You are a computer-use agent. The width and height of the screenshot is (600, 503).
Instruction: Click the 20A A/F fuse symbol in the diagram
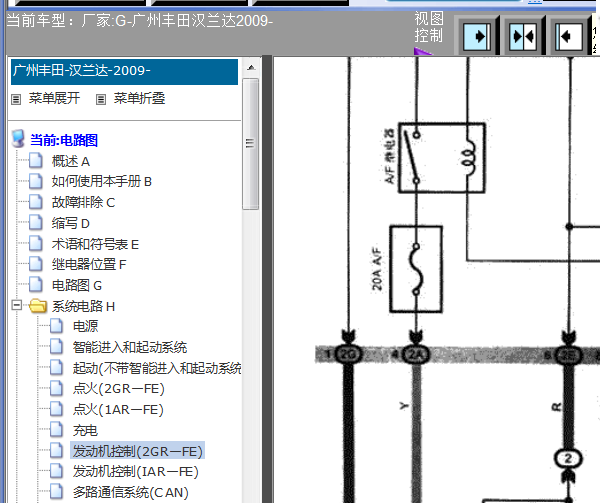click(416, 269)
